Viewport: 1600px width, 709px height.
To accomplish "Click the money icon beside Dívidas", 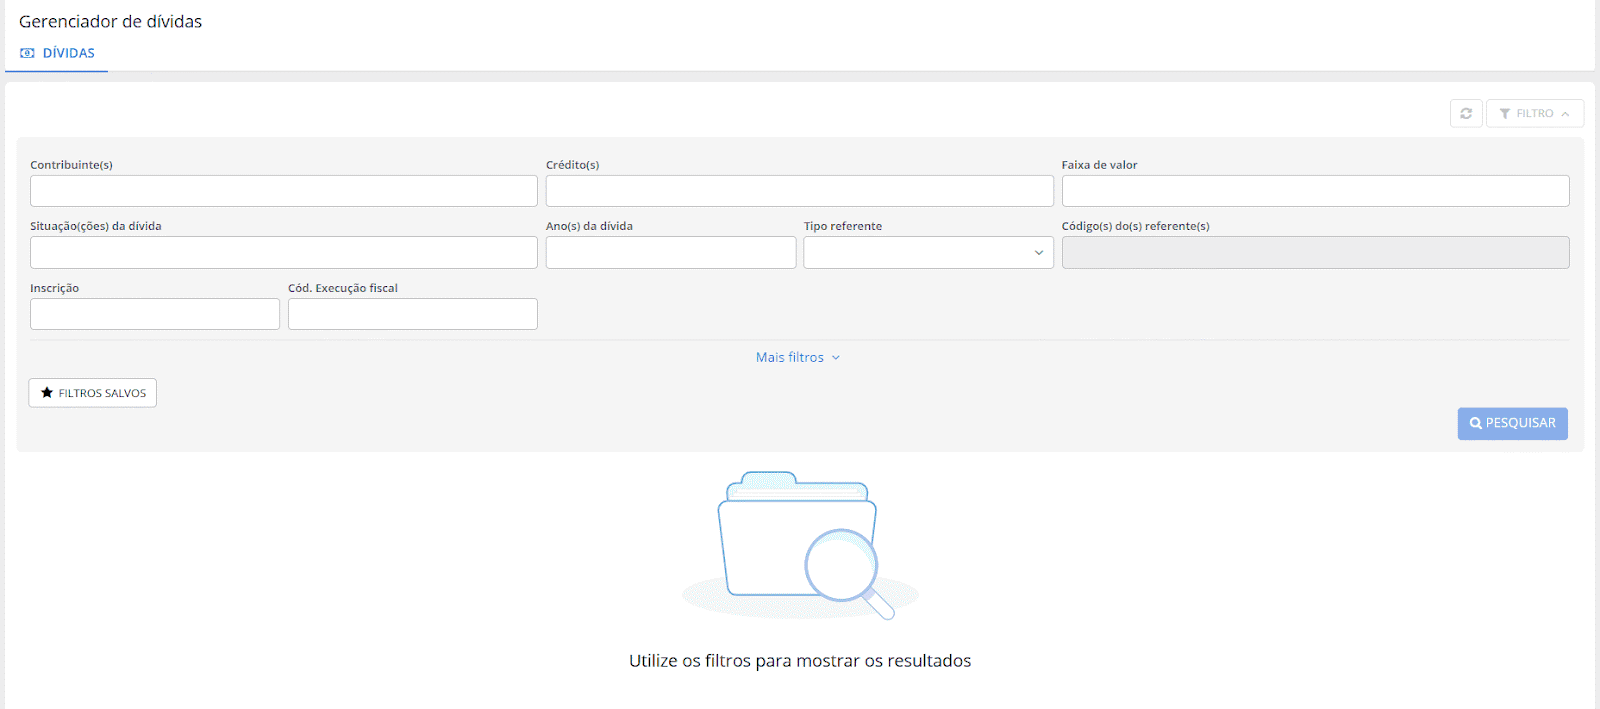I will [27, 53].
